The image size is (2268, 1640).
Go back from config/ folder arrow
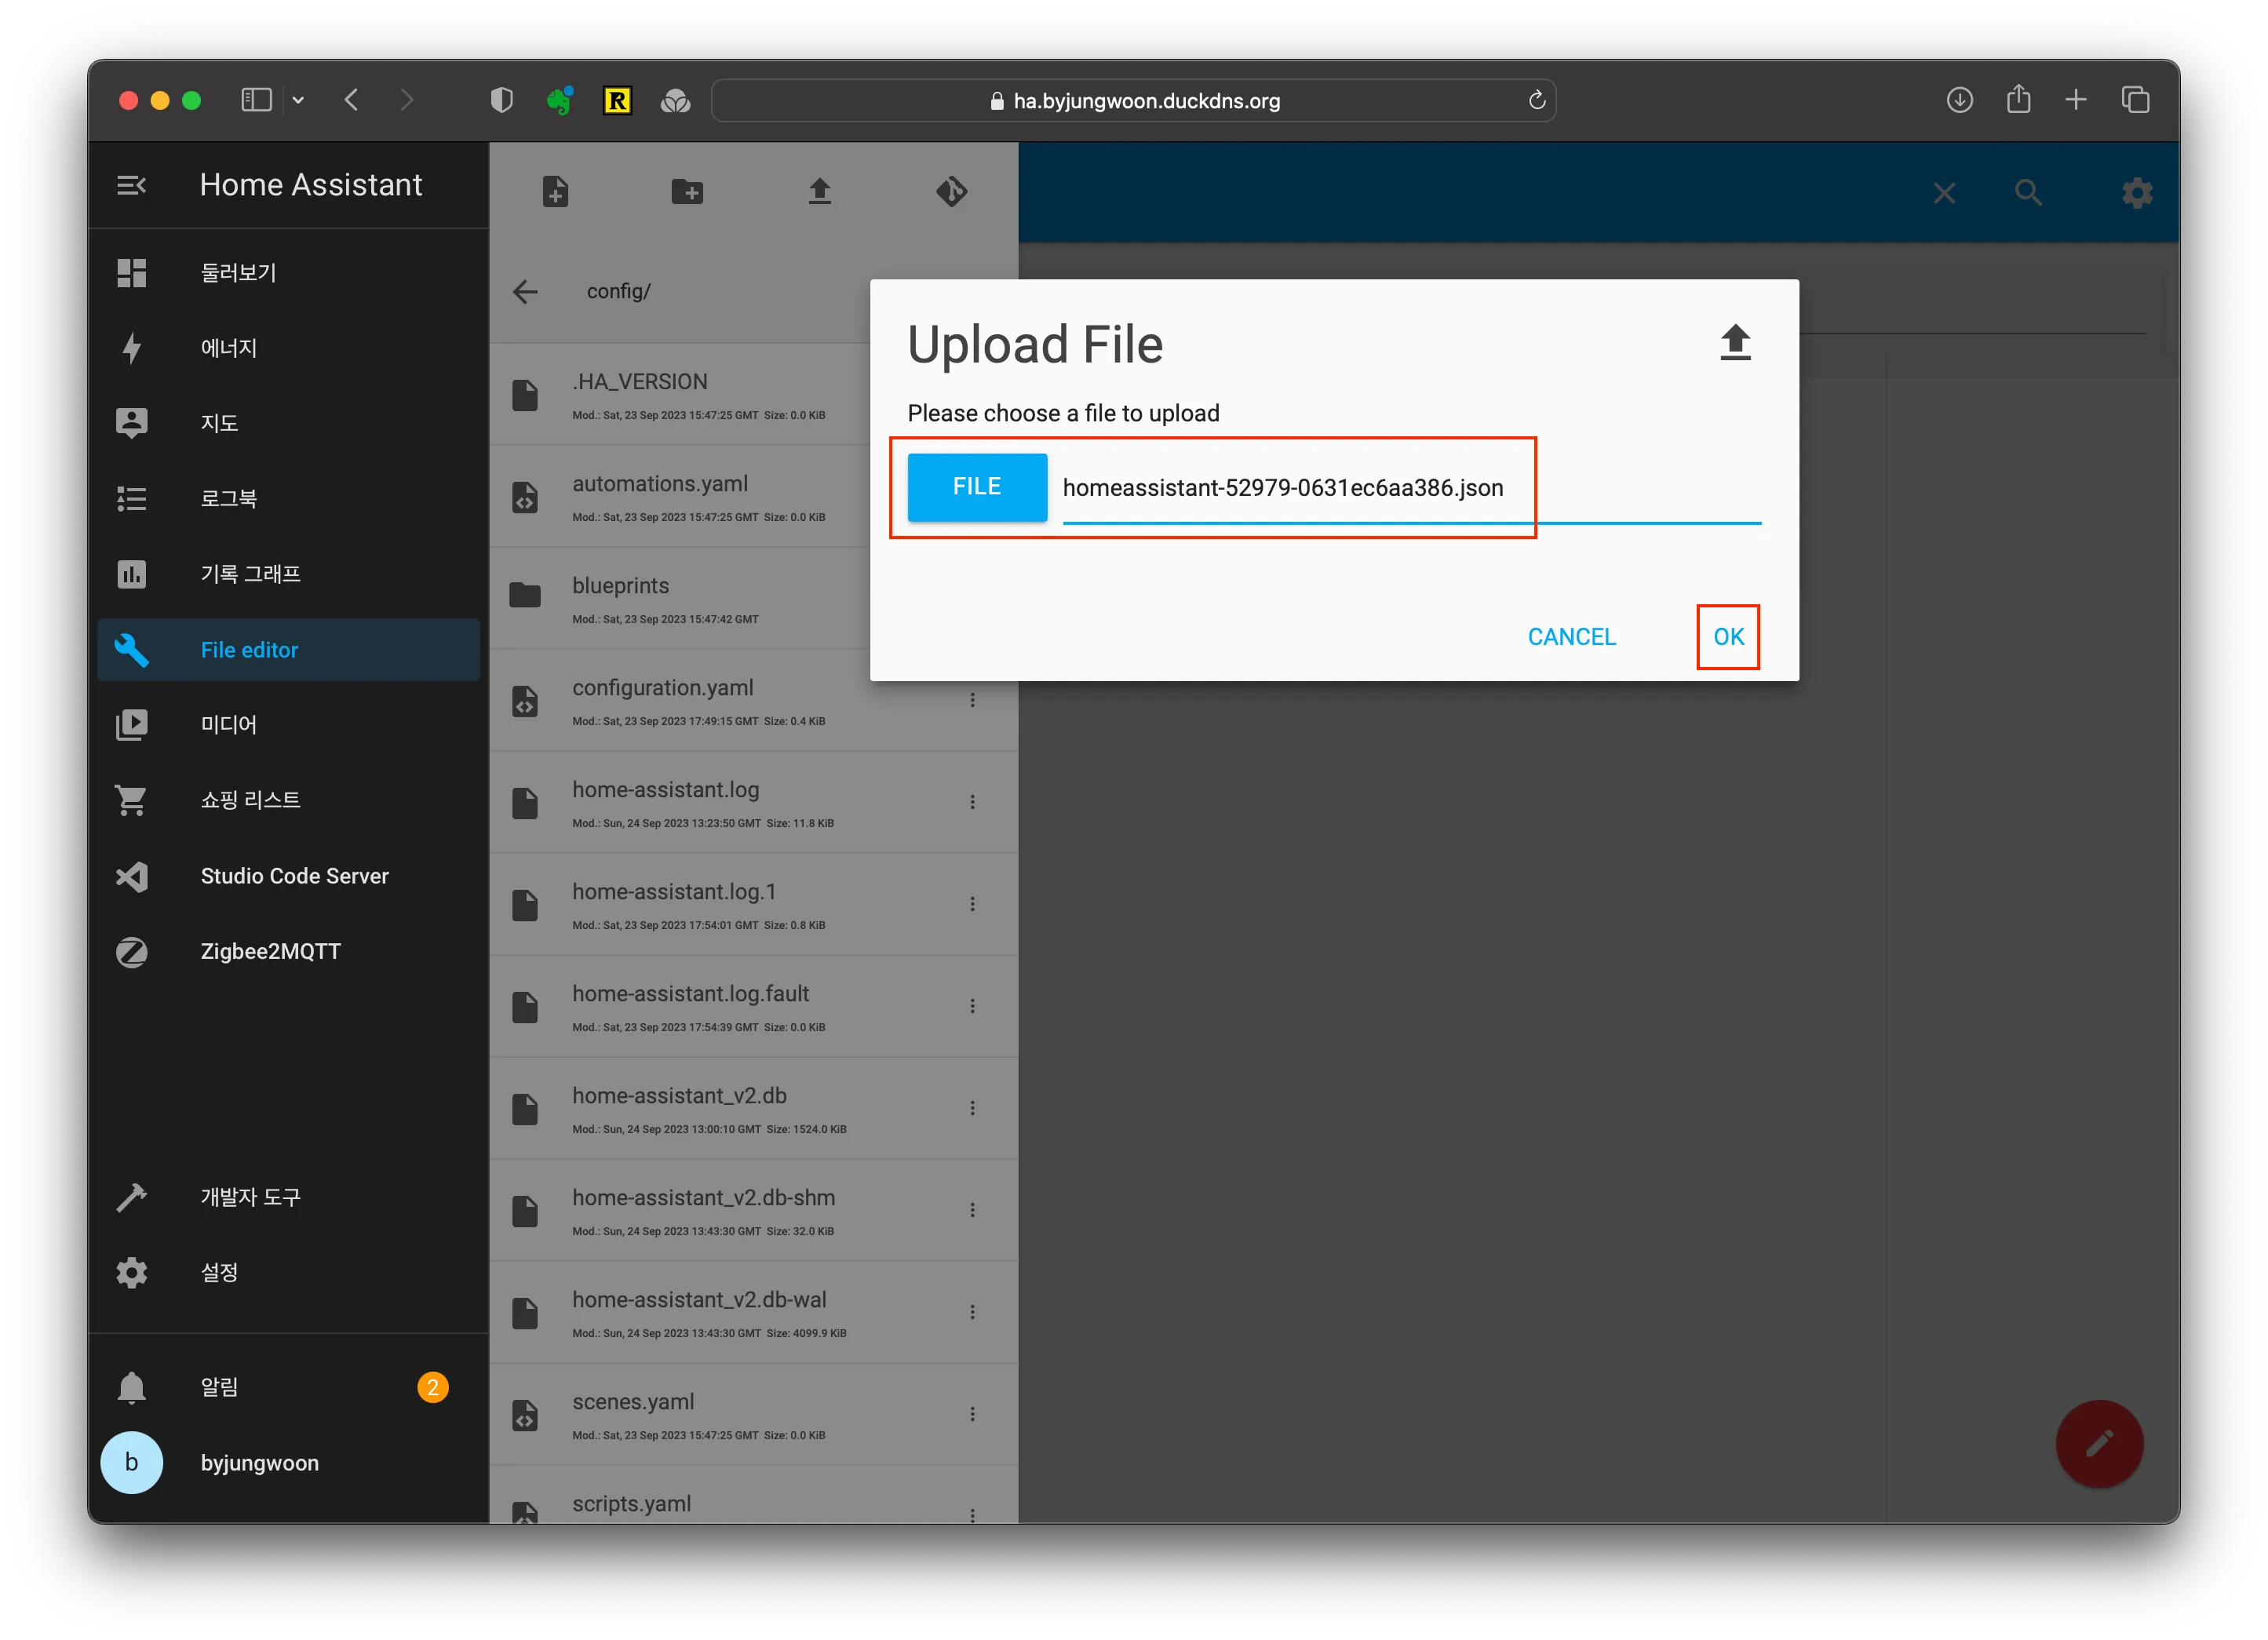[x=525, y=291]
